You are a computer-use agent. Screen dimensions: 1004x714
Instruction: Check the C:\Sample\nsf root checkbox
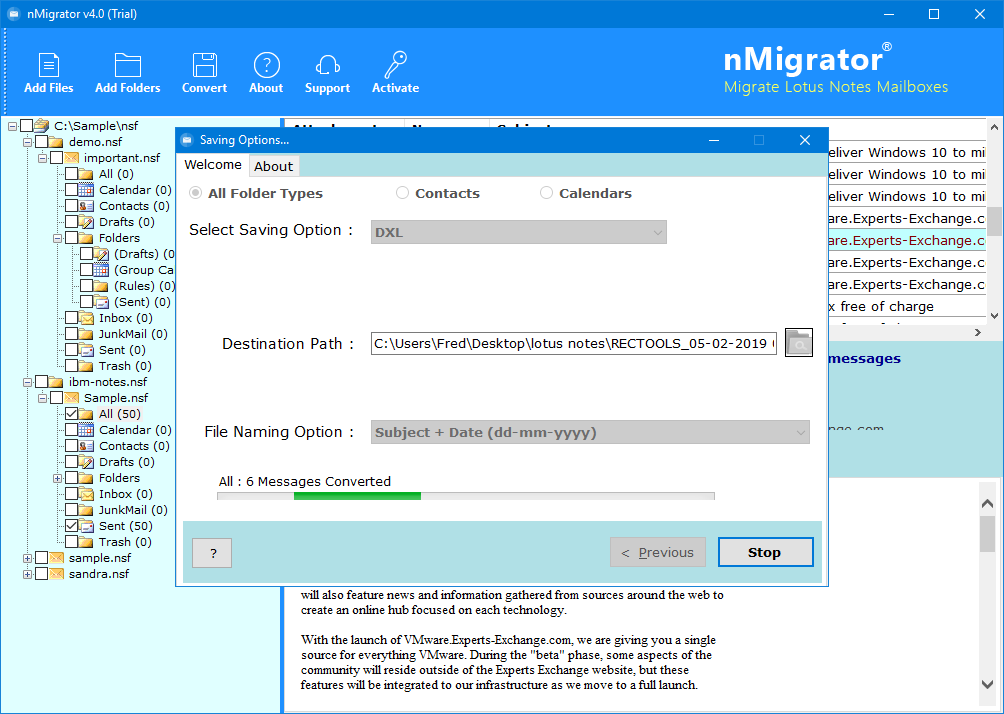tap(26, 126)
